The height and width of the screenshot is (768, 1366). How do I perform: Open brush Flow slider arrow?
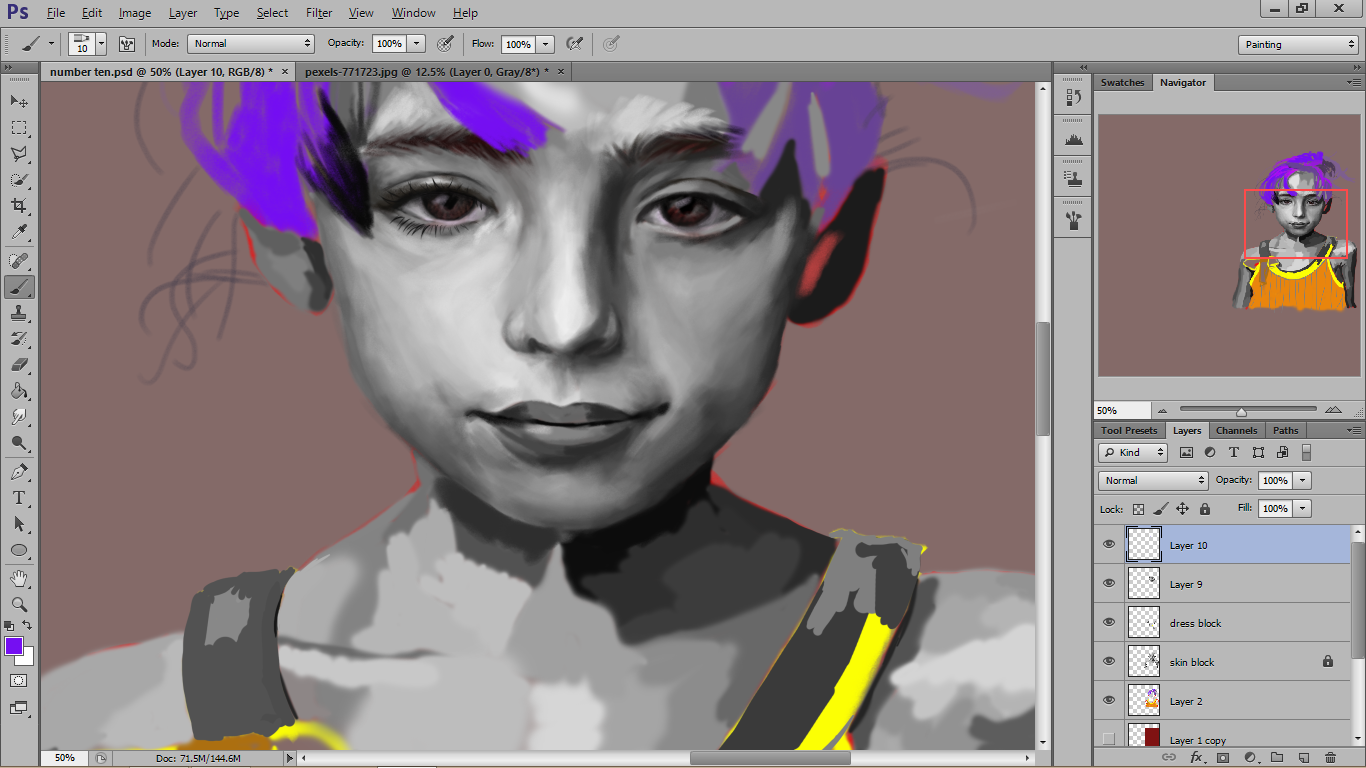click(x=545, y=44)
